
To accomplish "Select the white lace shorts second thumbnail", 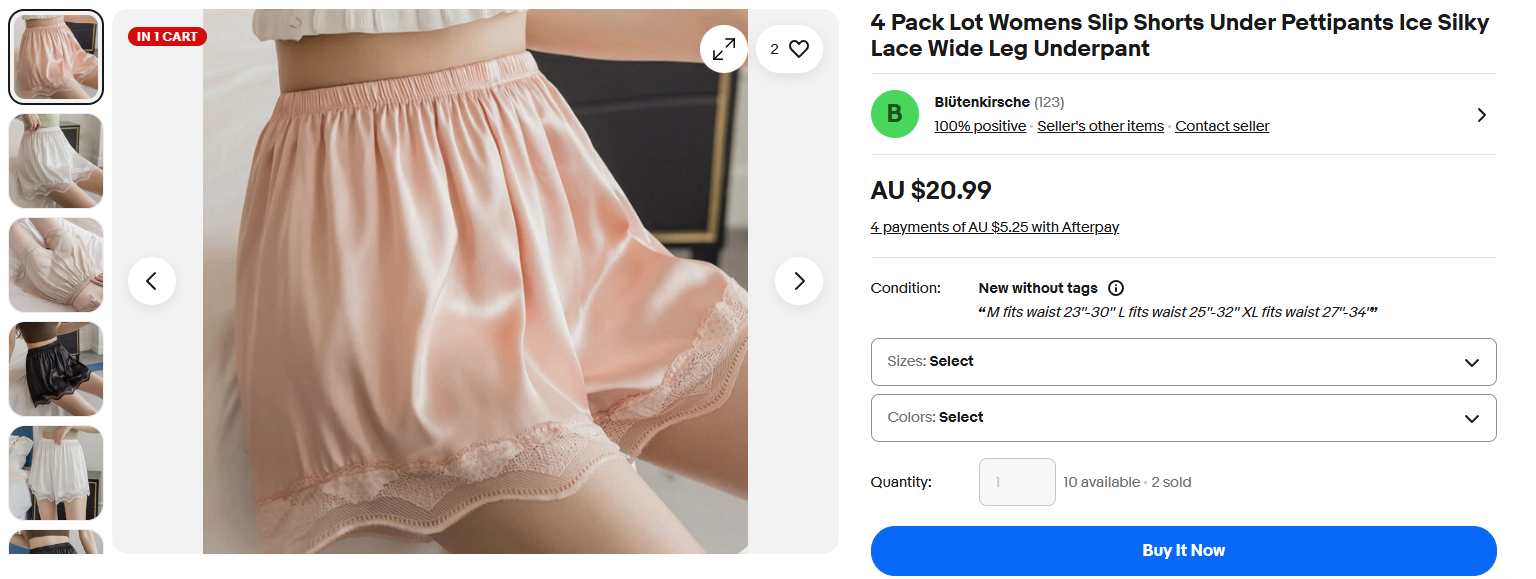I will point(56,161).
